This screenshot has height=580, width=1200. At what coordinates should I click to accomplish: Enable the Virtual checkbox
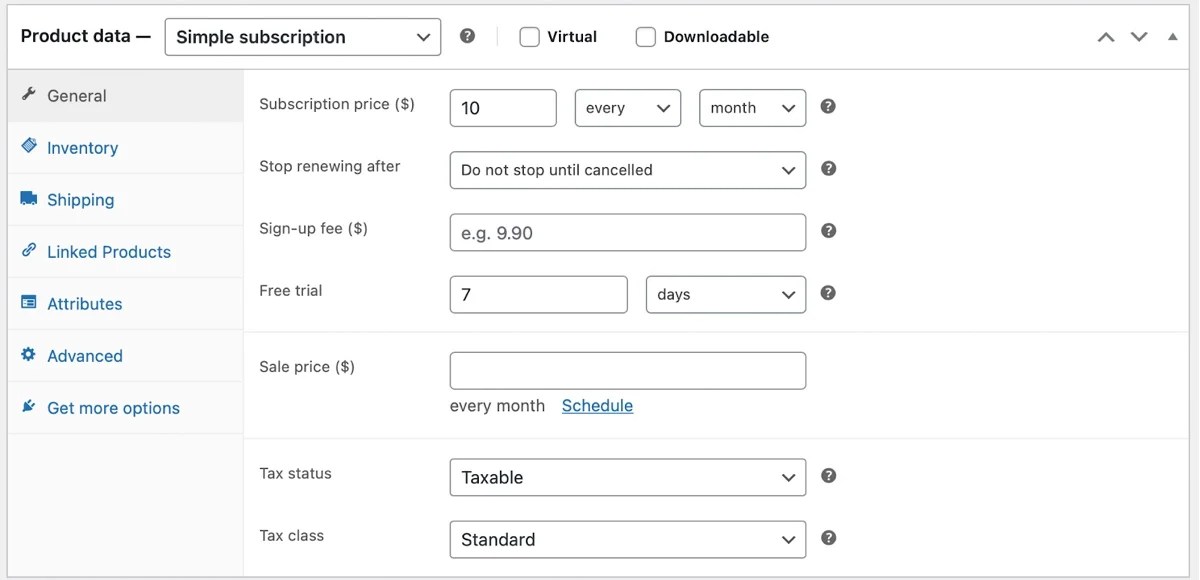click(x=529, y=36)
